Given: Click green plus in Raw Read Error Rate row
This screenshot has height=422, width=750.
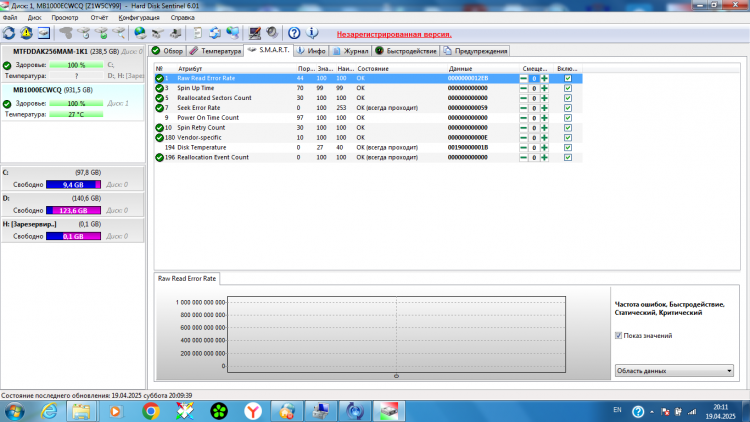Looking at the screenshot, I should [x=544, y=78].
